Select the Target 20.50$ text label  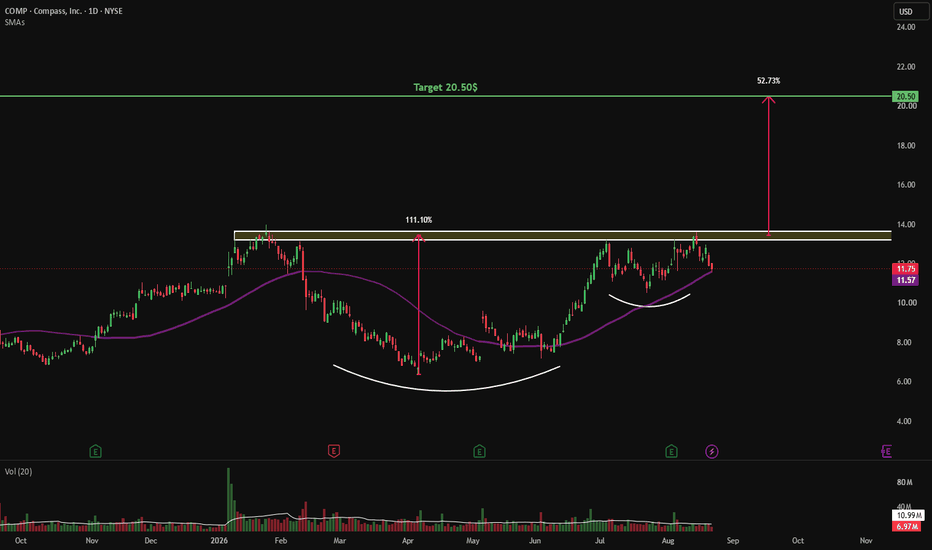coord(445,87)
